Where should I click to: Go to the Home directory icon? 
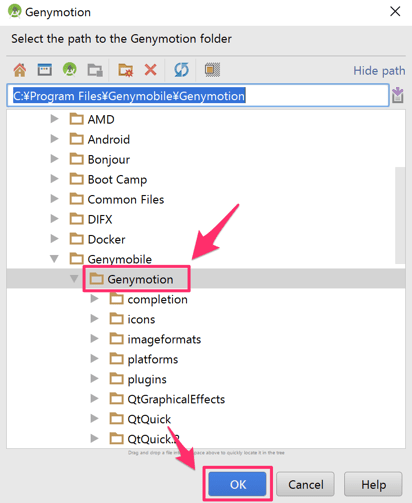coord(20,70)
